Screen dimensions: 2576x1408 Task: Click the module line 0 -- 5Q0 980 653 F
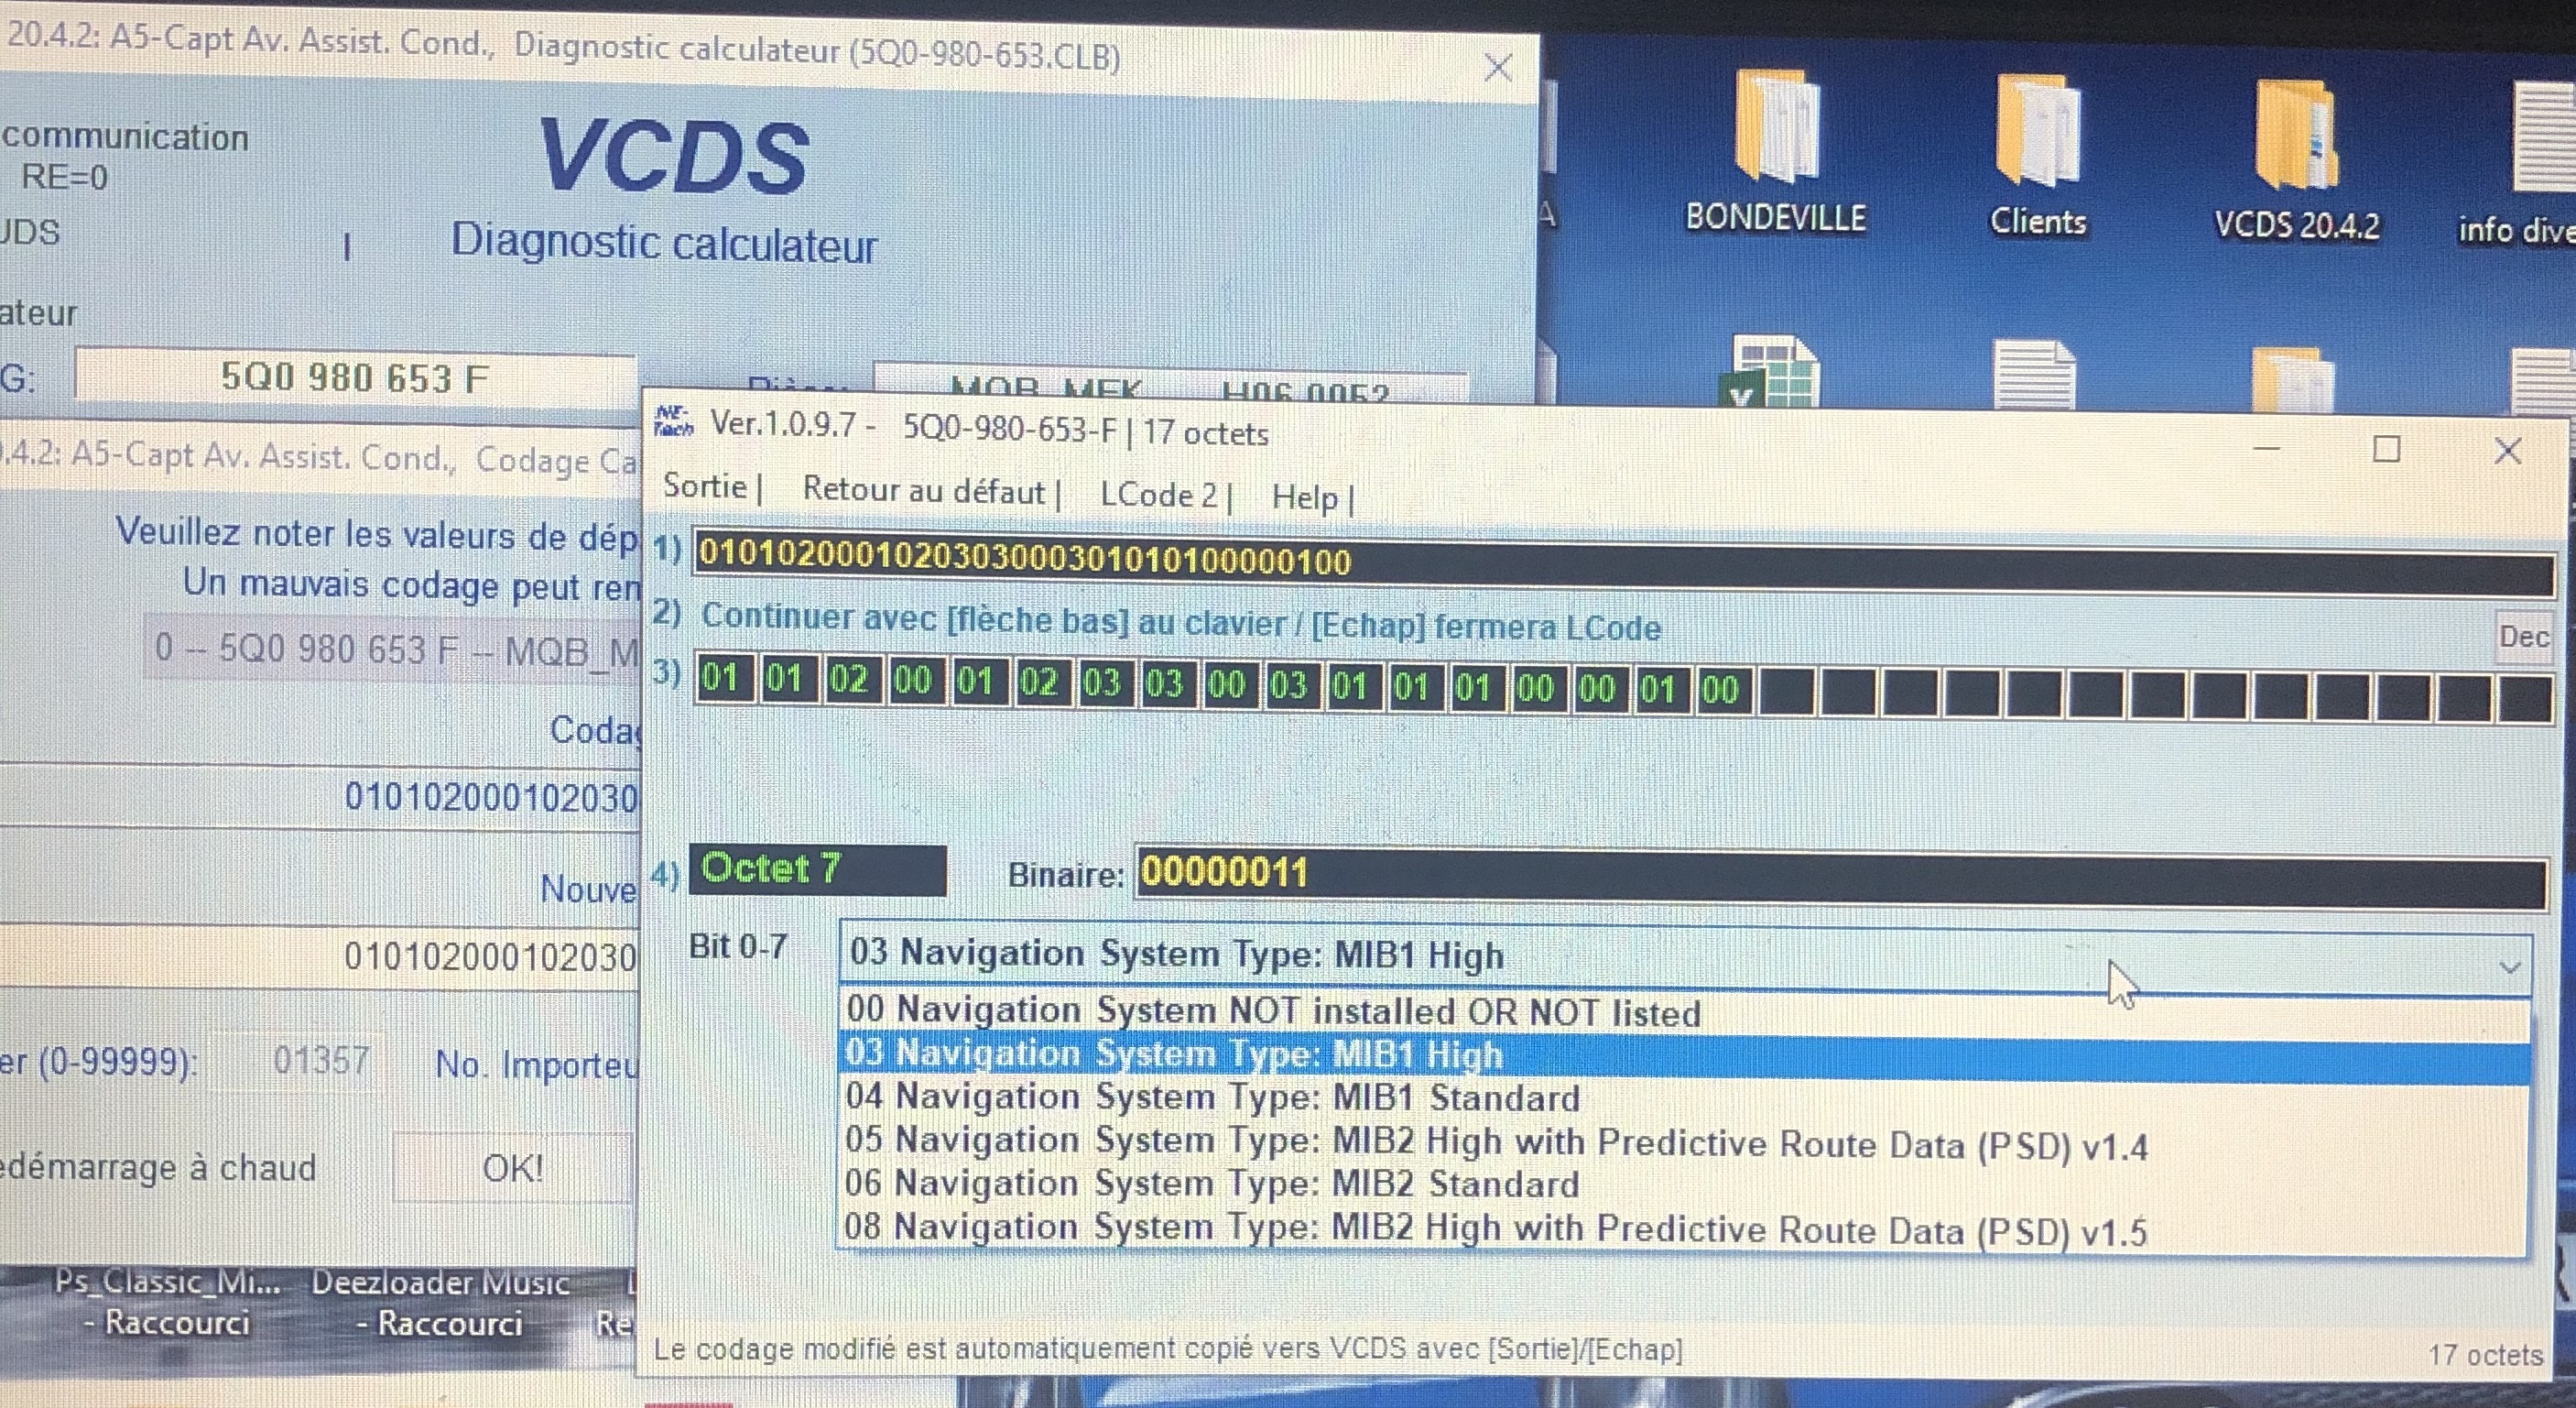click(x=393, y=650)
